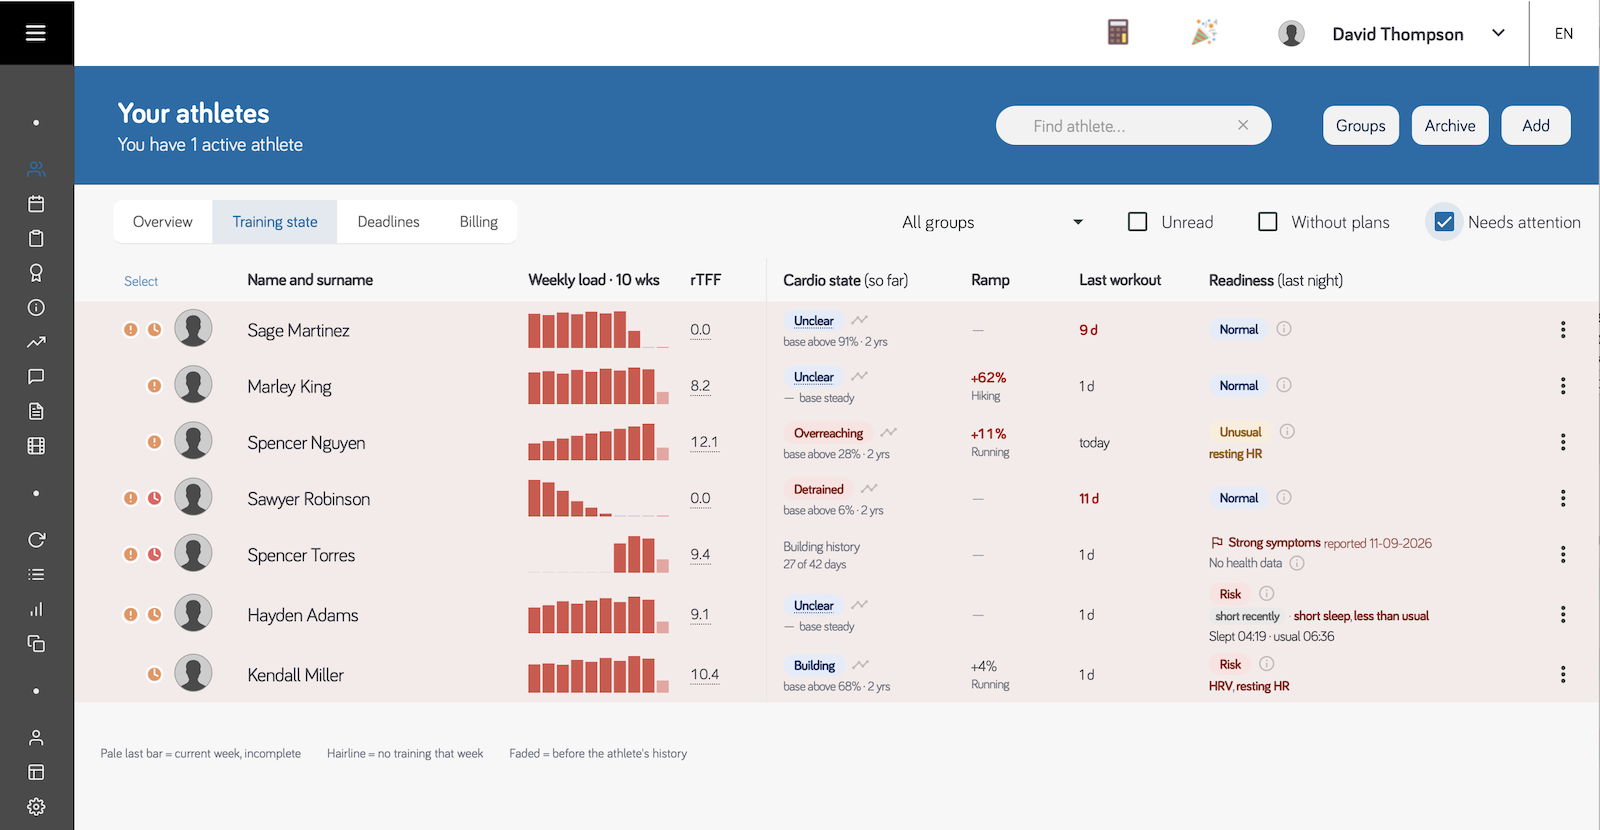
Task: Enable the Without plans filter checkbox
Action: coord(1268,222)
